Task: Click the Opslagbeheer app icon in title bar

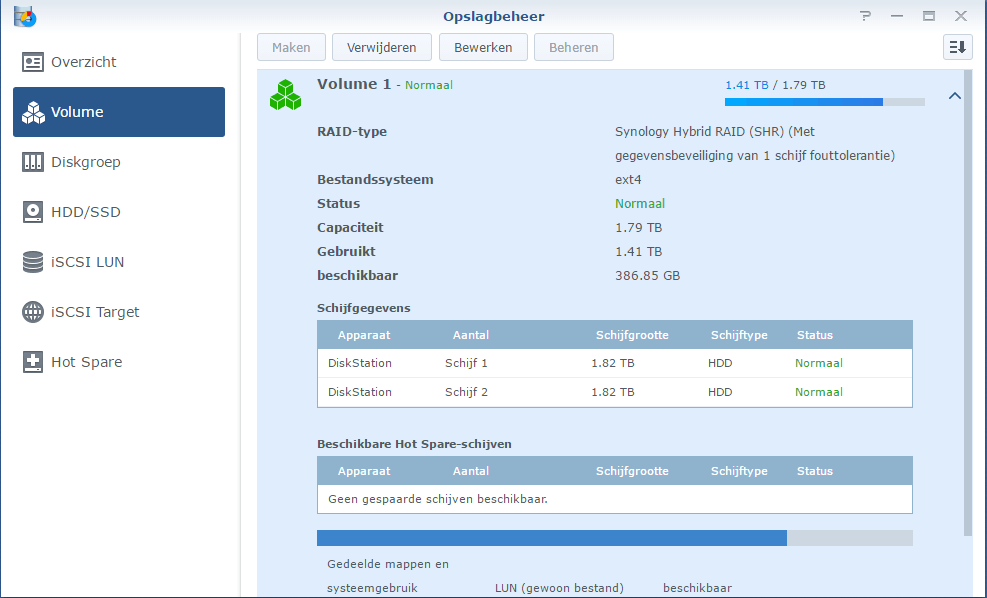Action: [25, 16]
